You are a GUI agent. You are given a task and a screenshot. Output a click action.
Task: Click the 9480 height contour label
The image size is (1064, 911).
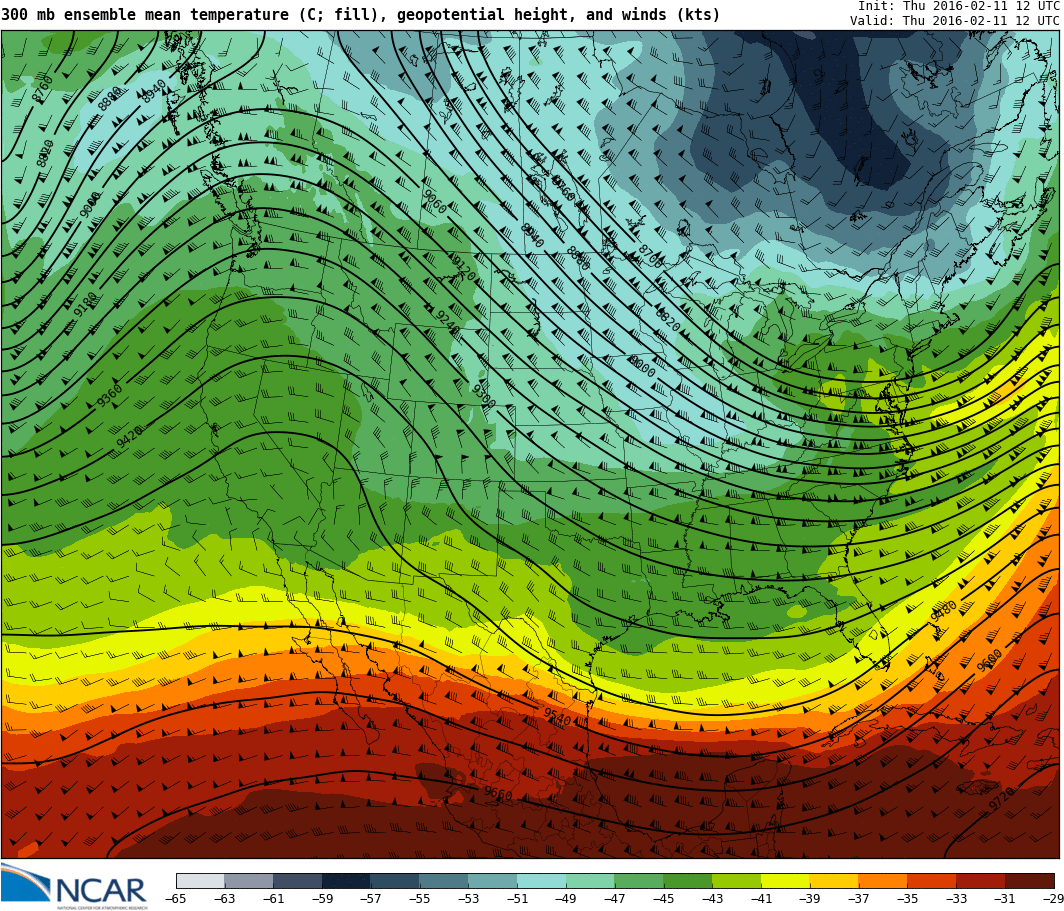(x=944, y=610)
